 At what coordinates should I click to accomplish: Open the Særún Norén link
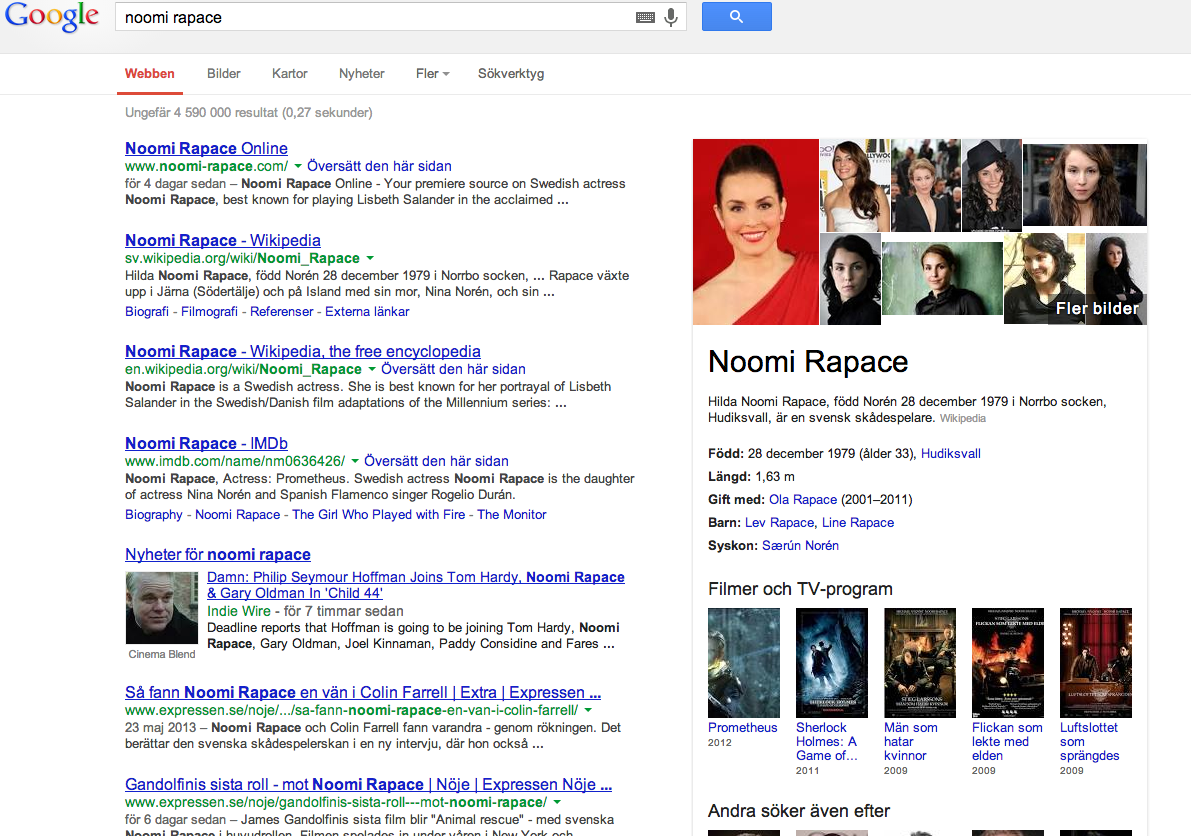(x=800, y=545)
